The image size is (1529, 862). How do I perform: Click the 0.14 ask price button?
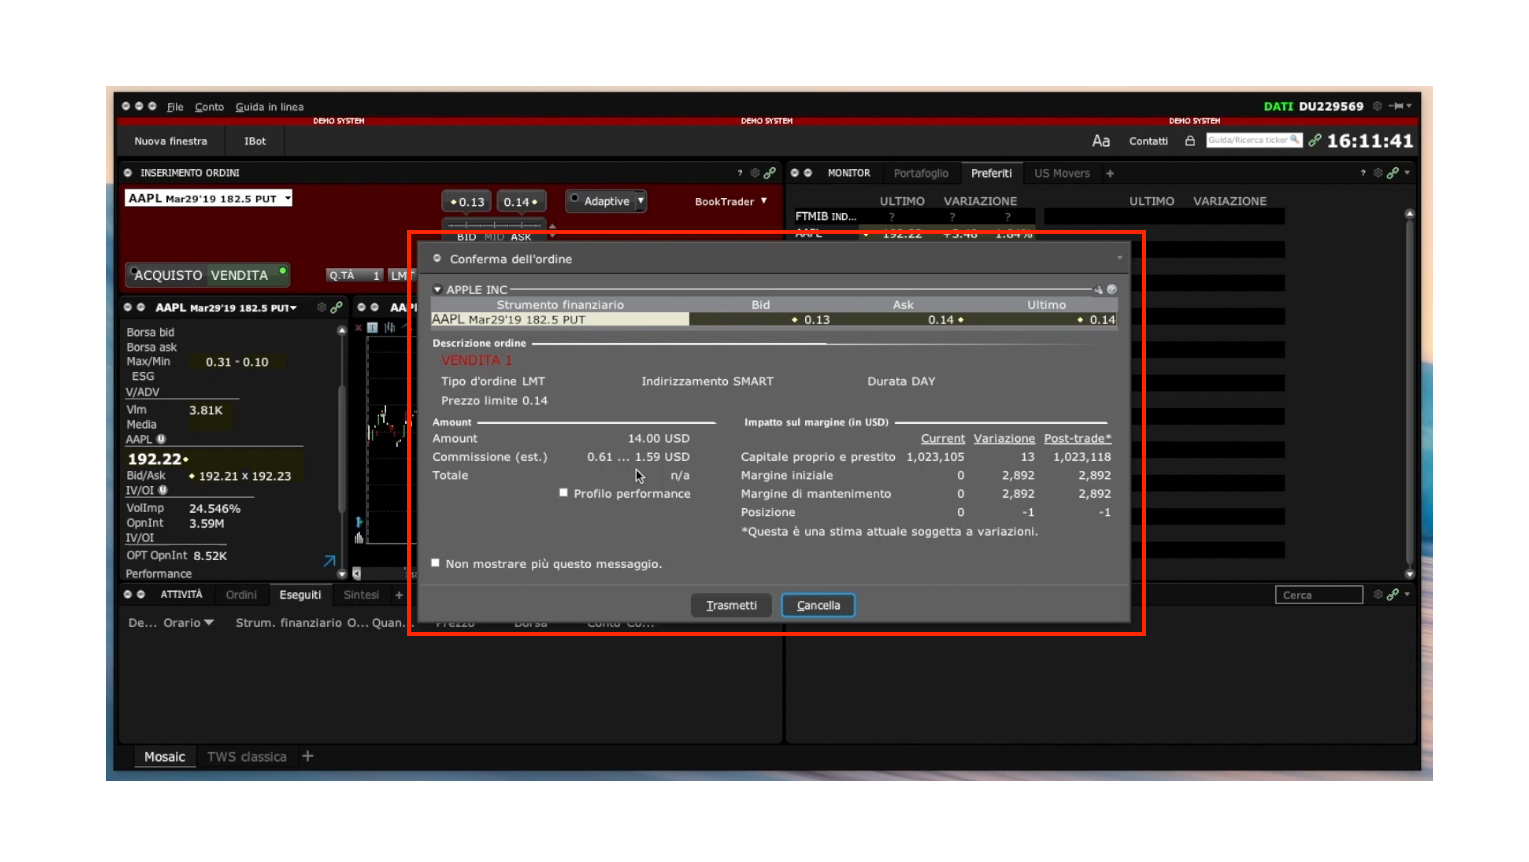click(521, 202)
